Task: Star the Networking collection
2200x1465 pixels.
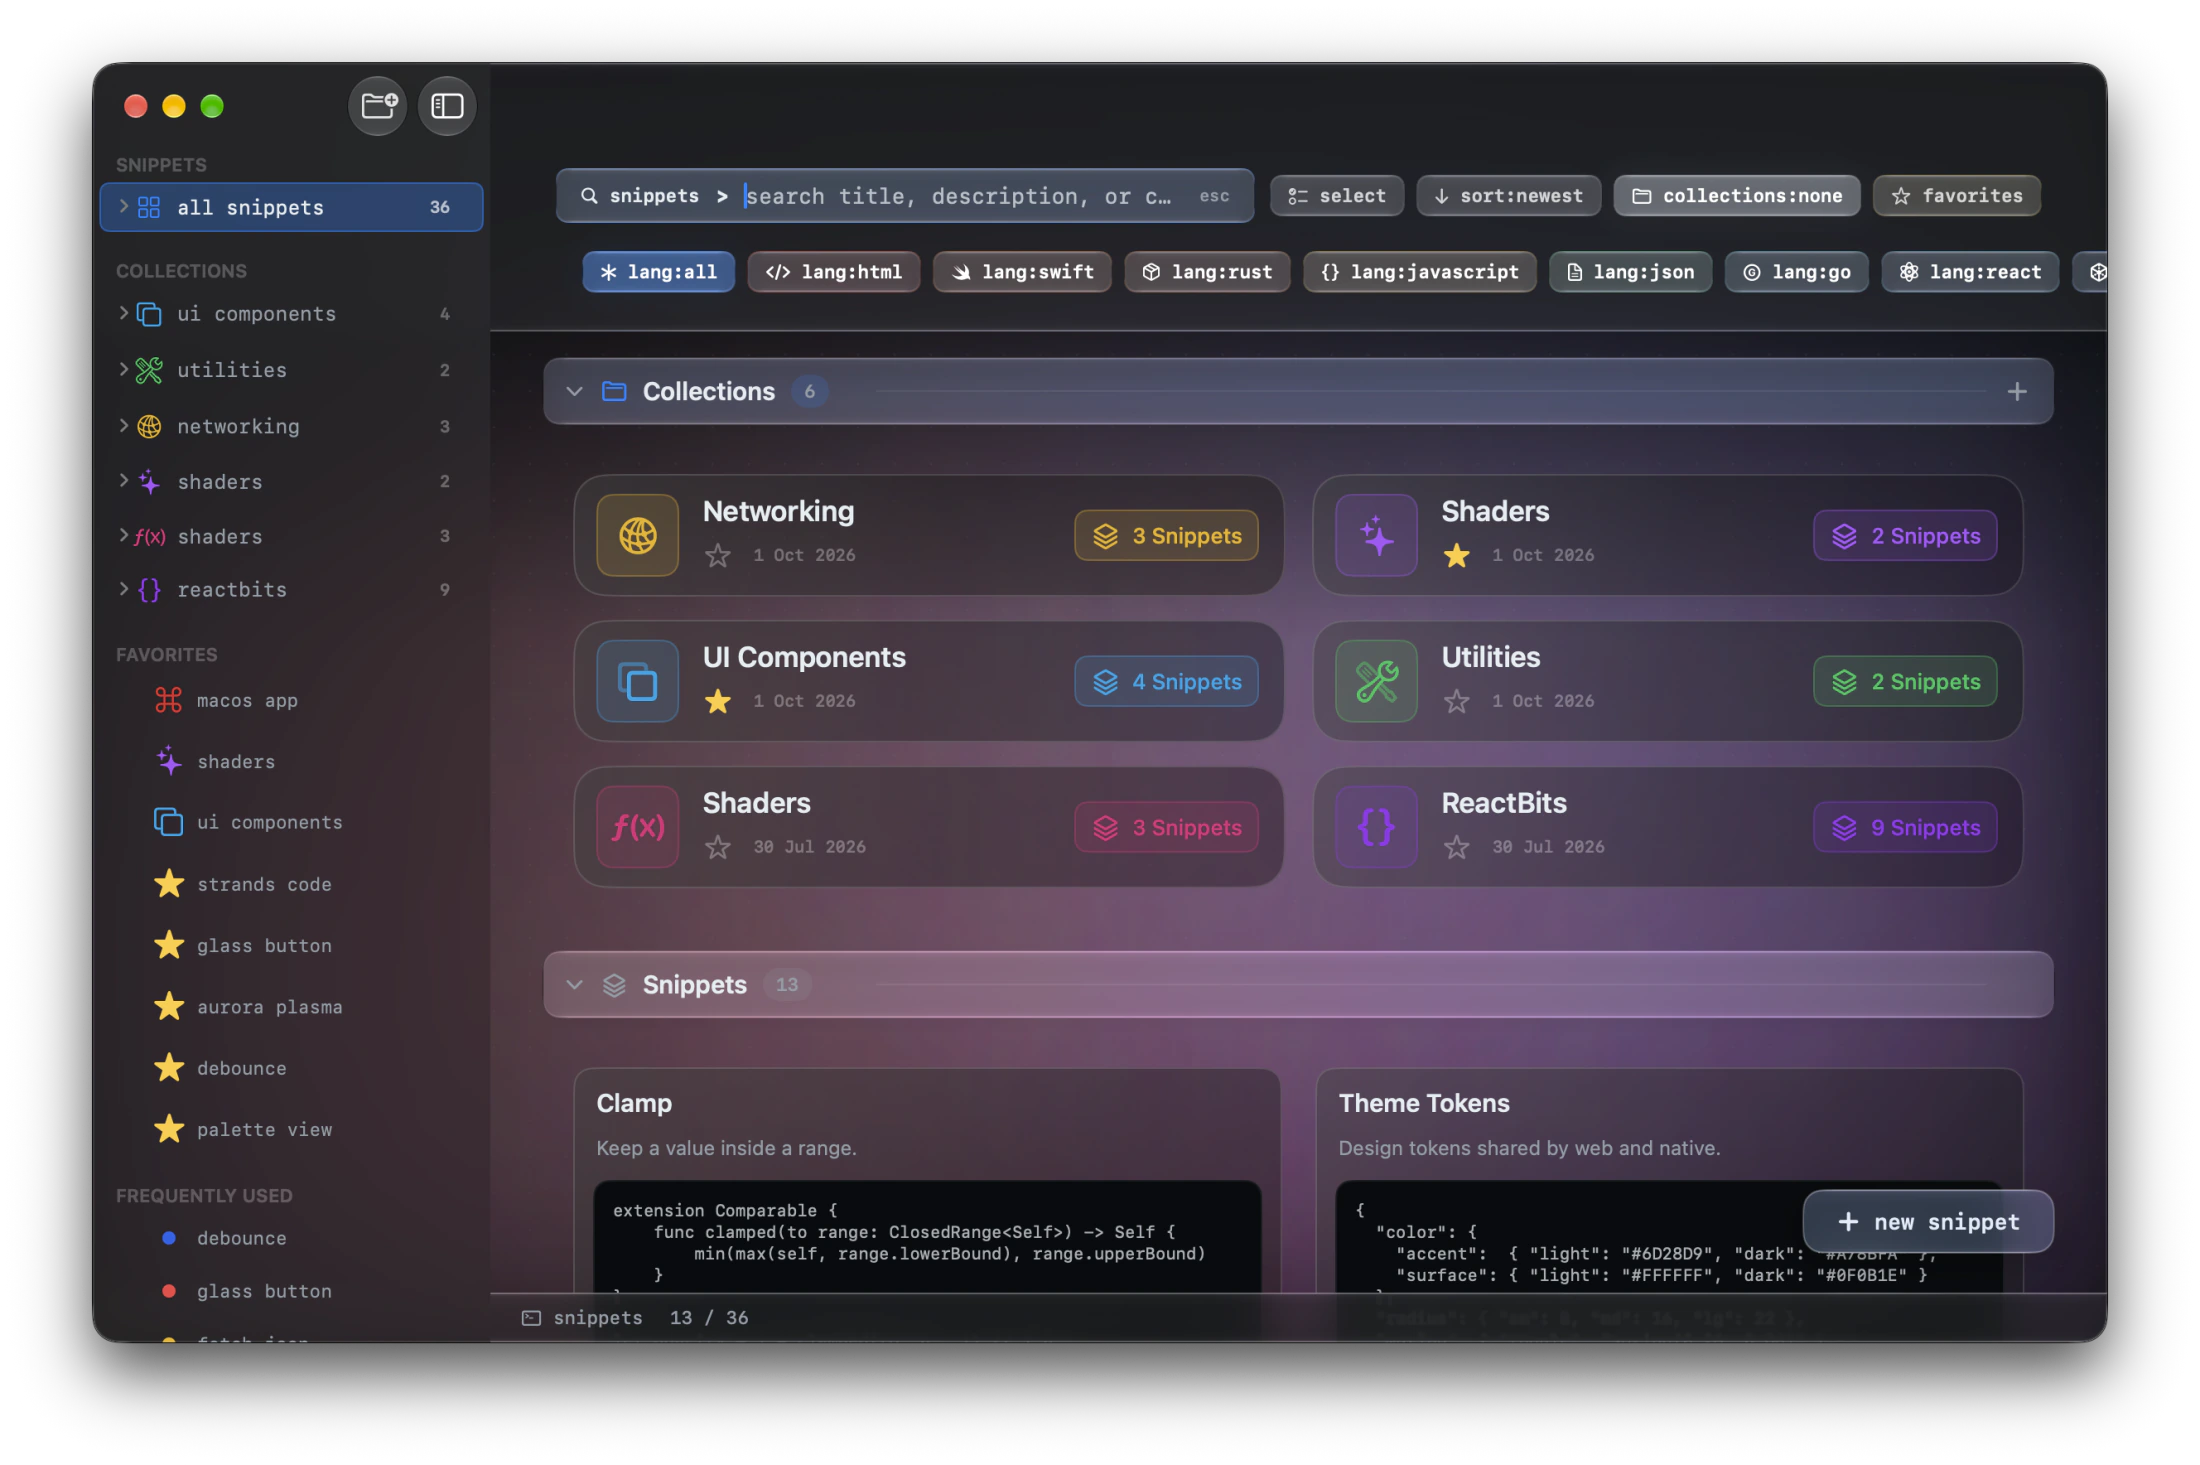Action: (x=718, y=555)
